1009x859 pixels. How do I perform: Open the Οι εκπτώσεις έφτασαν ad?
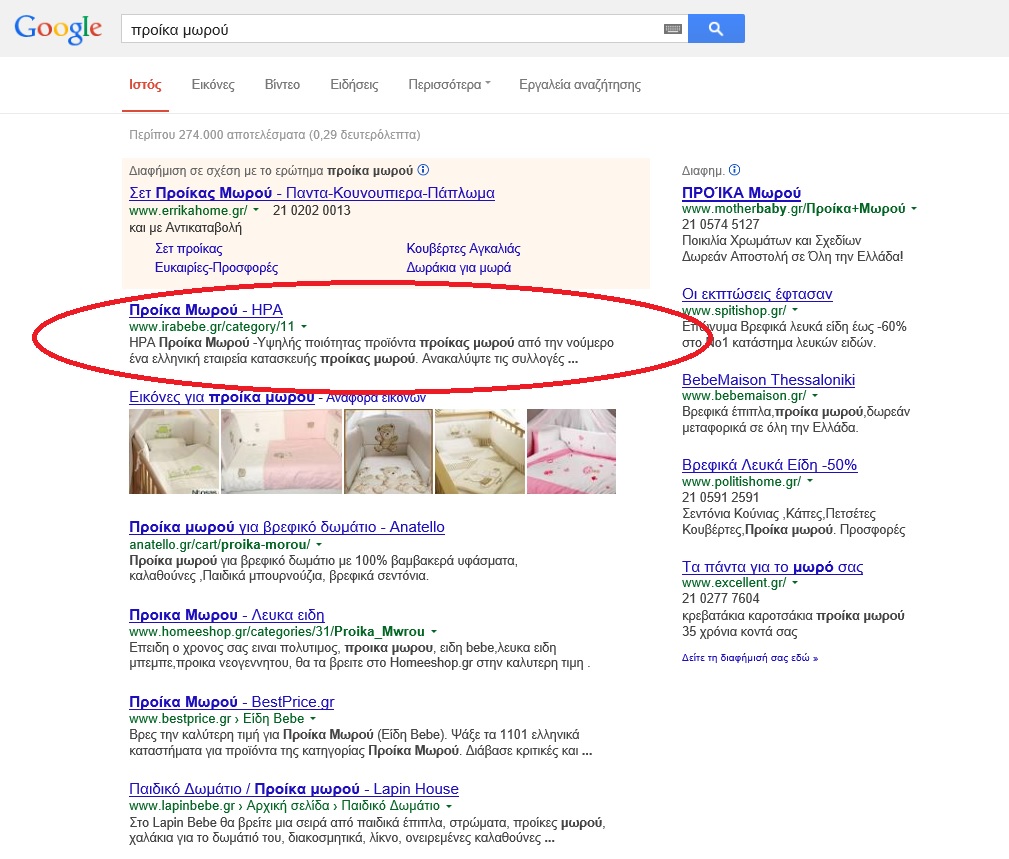[757, 294]
